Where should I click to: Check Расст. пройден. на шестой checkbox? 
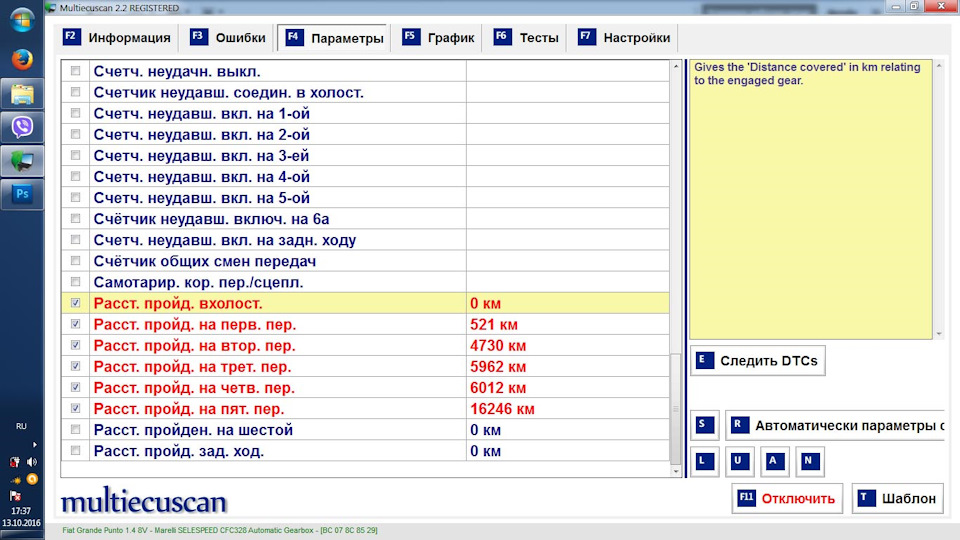tap(75, 429)
